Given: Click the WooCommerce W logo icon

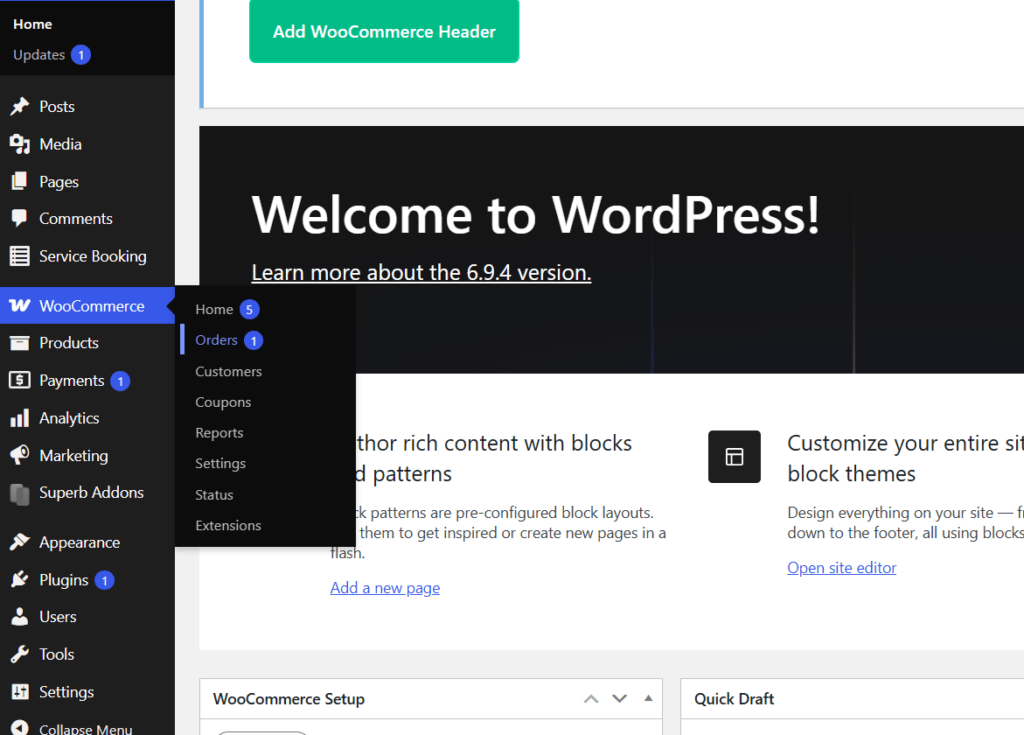Looking at the screenshot, I should click(20, 306).
